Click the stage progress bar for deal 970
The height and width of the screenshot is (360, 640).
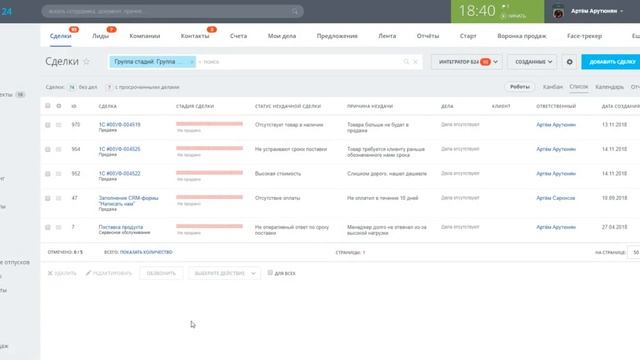point(209,124)
